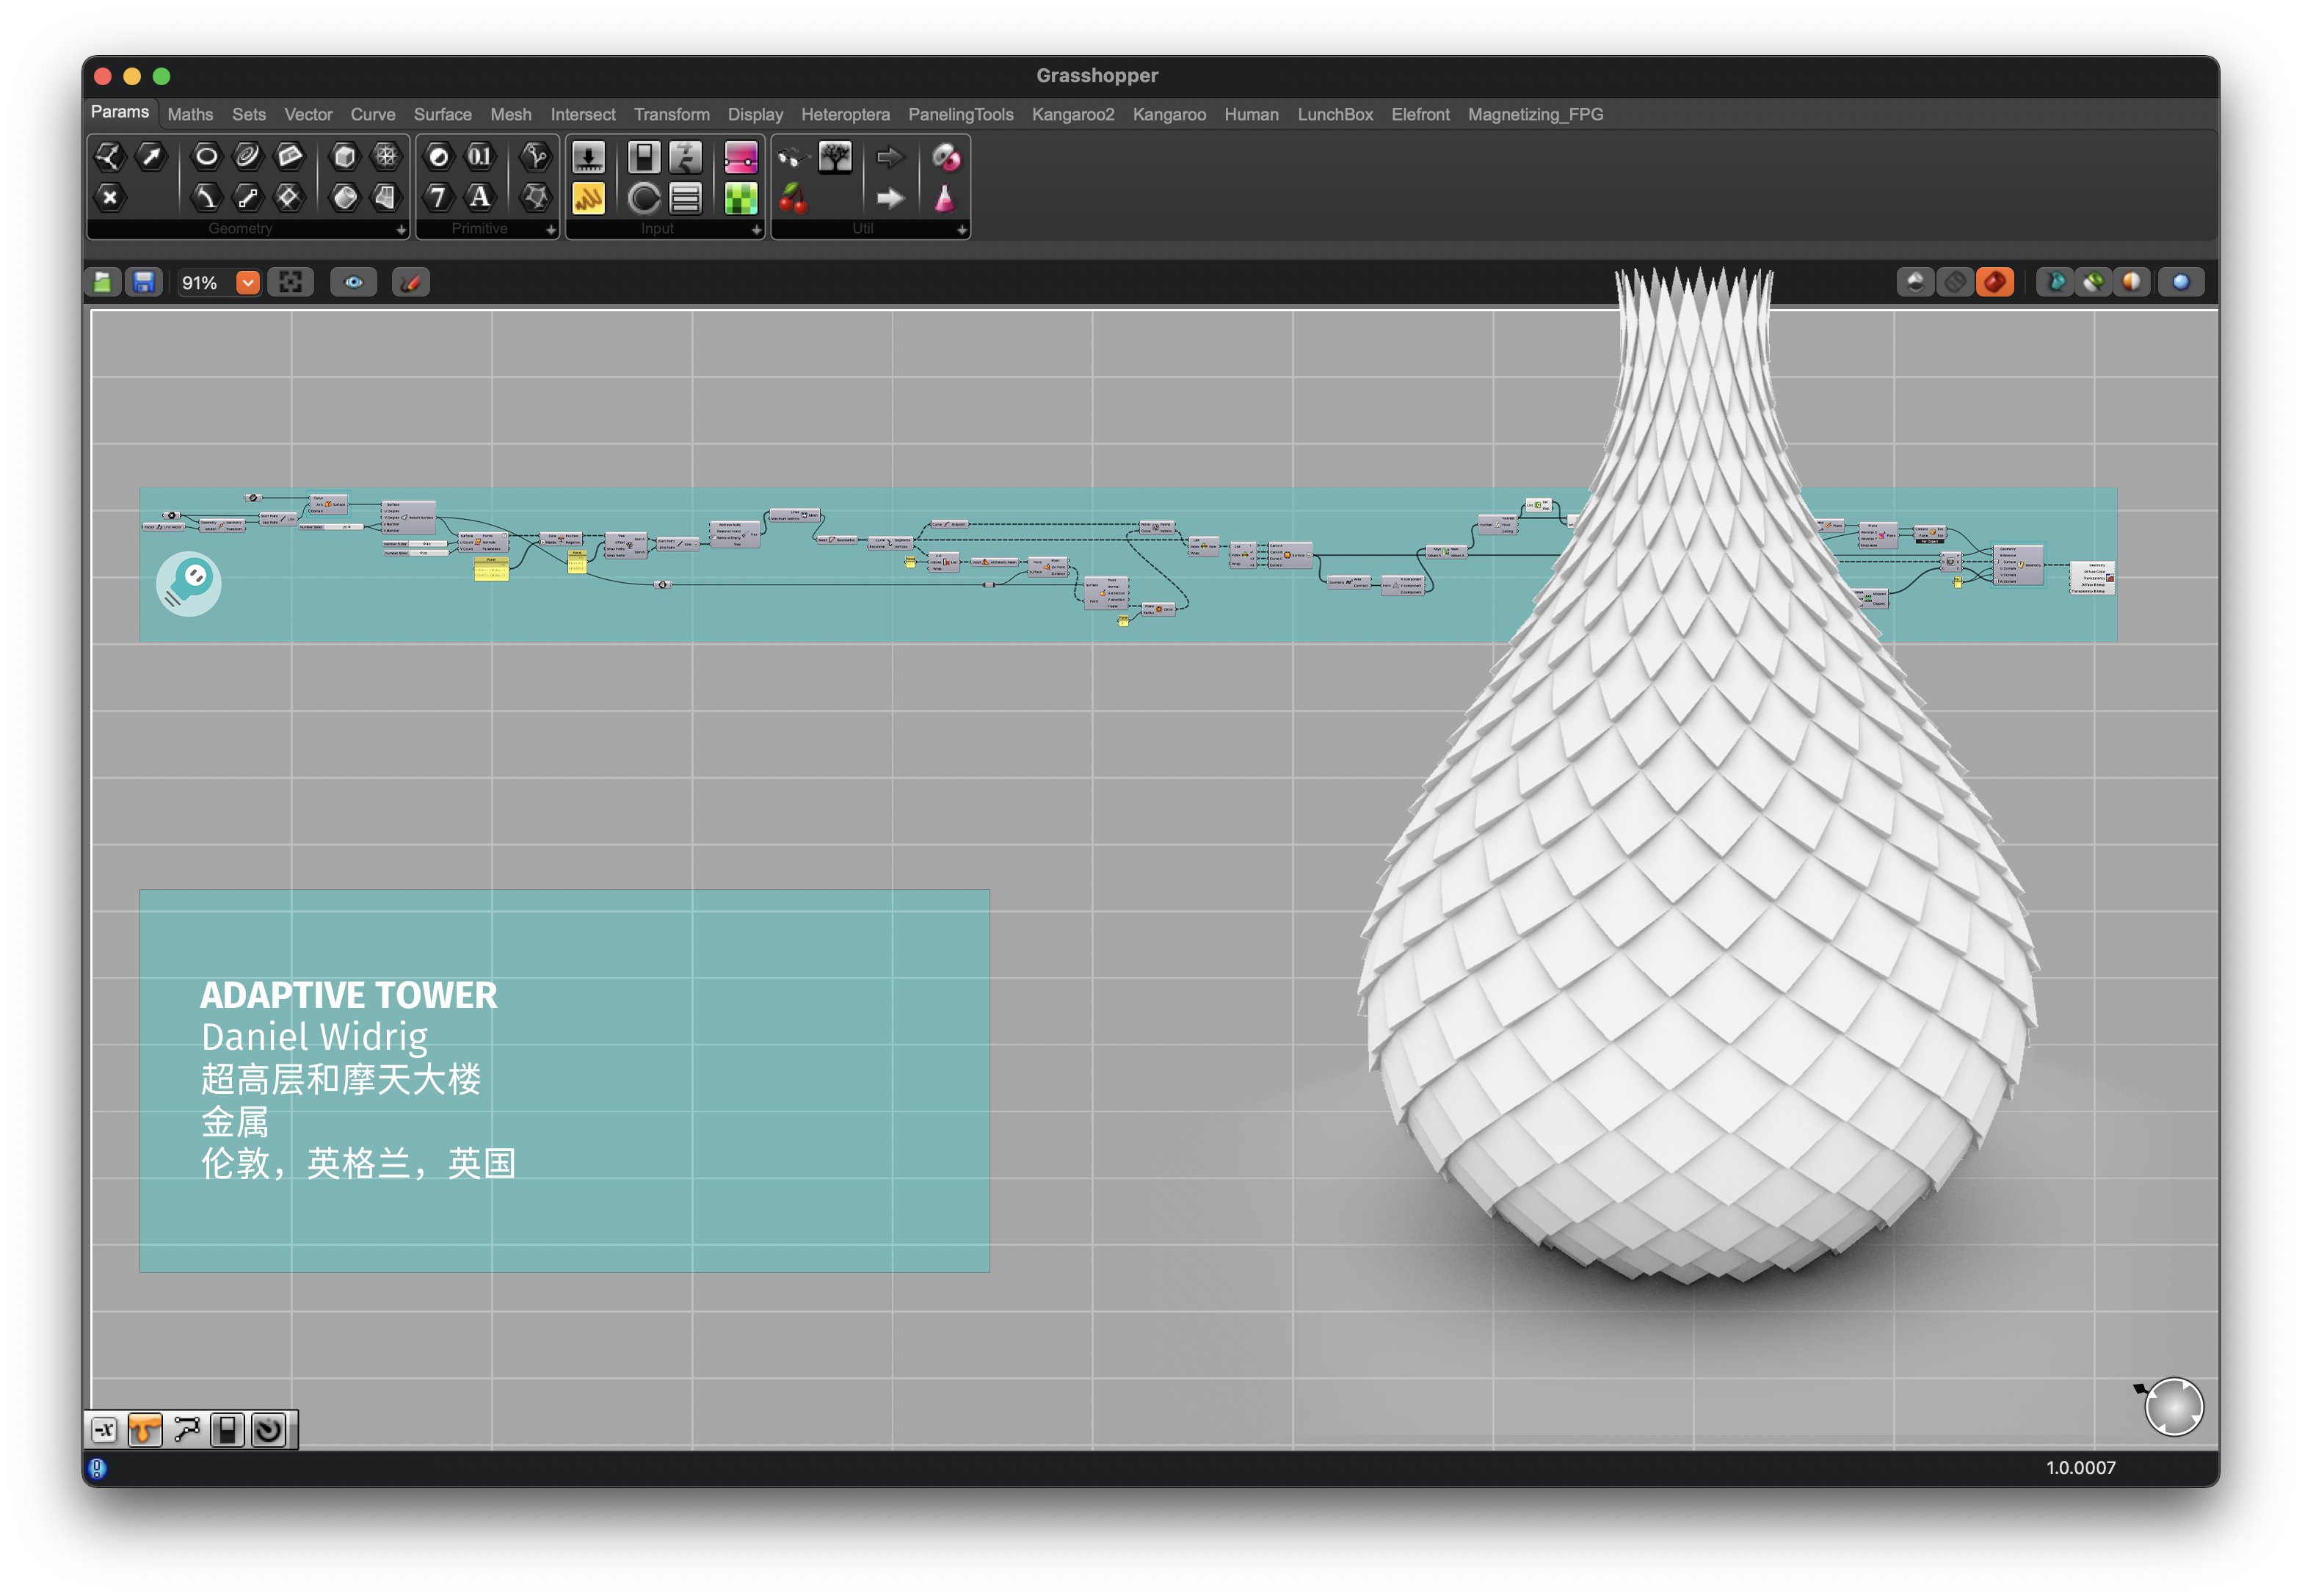Select the Boolean Toggle input component
The image size is (2302, 1596).
click(644, 157)
